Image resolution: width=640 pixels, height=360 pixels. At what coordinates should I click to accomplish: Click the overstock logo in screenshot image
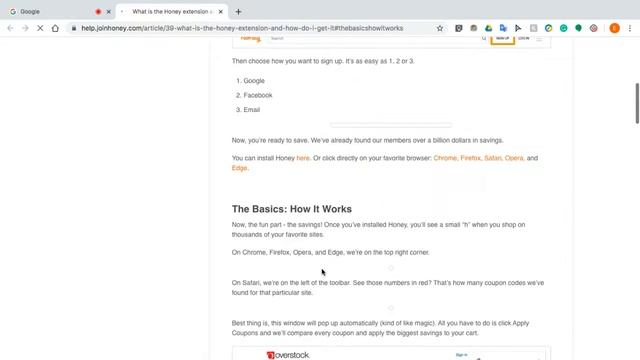point(288,355)
